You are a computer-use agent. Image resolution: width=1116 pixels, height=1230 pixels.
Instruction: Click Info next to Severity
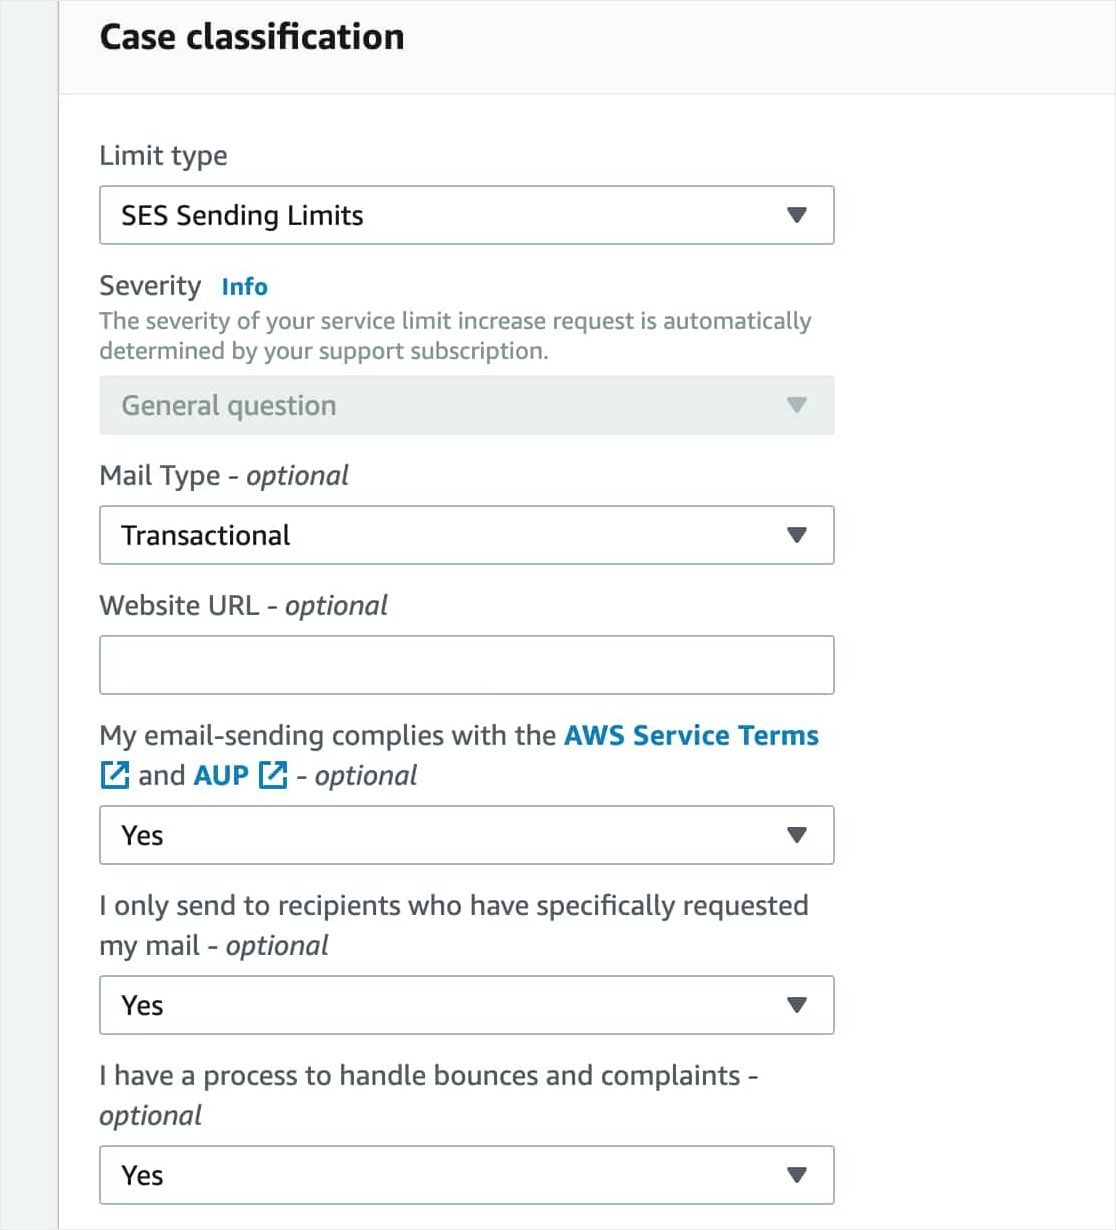[x=243, y=287]
